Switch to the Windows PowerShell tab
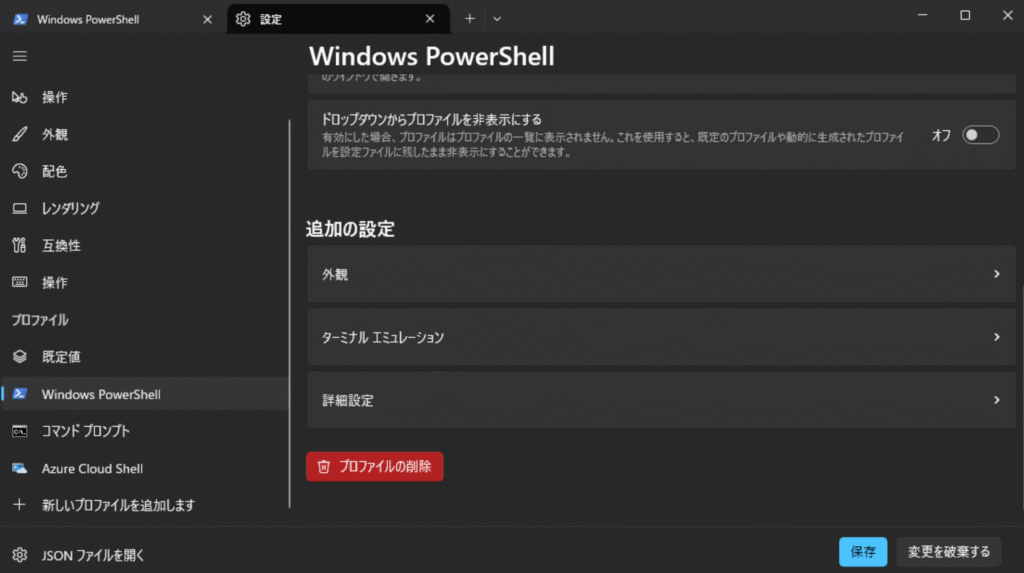The image size is (1024, 573). 110,19
